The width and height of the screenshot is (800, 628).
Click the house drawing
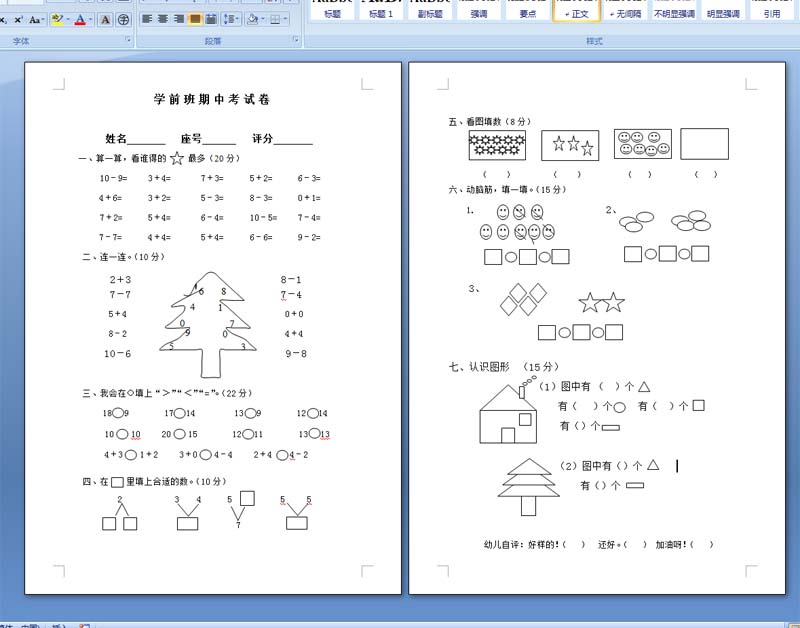[509, 411]
